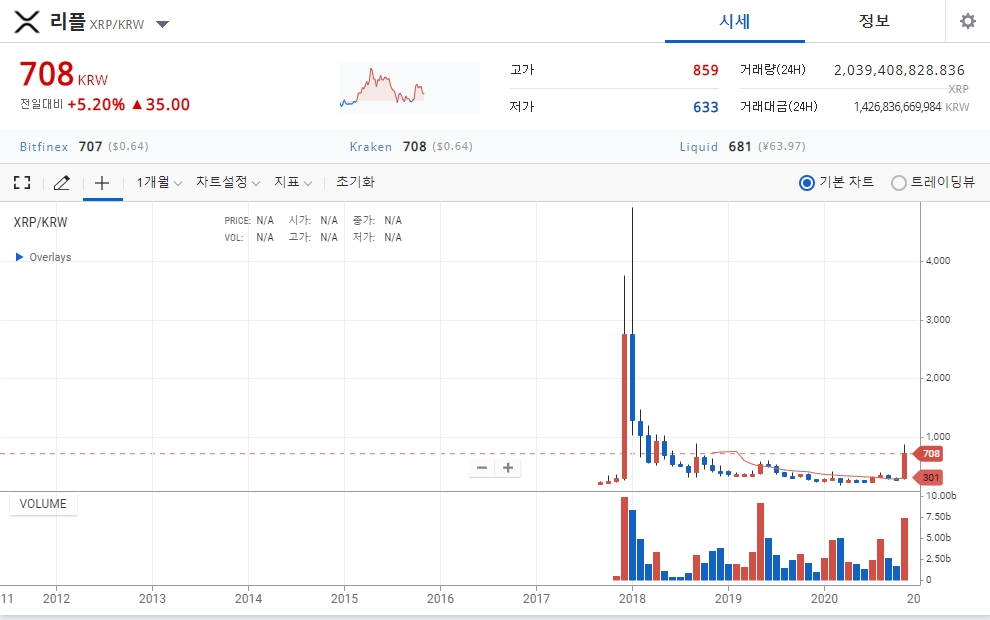Screen dimensions: 990x620
Task: Select the 기본 차트 radio option
Action: pos(806,183)
